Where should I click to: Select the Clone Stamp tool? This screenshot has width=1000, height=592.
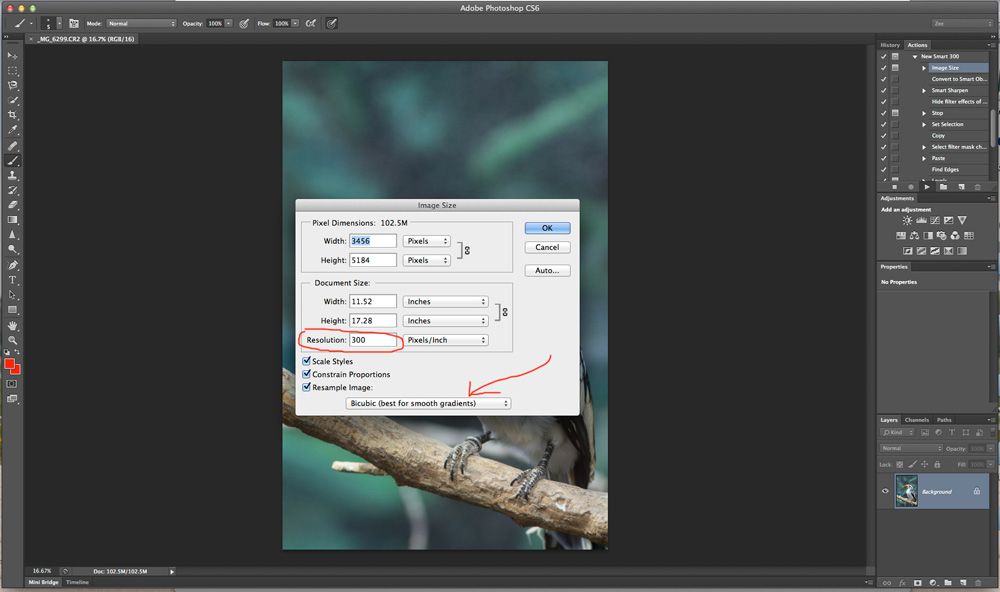(x=13, y=175)
